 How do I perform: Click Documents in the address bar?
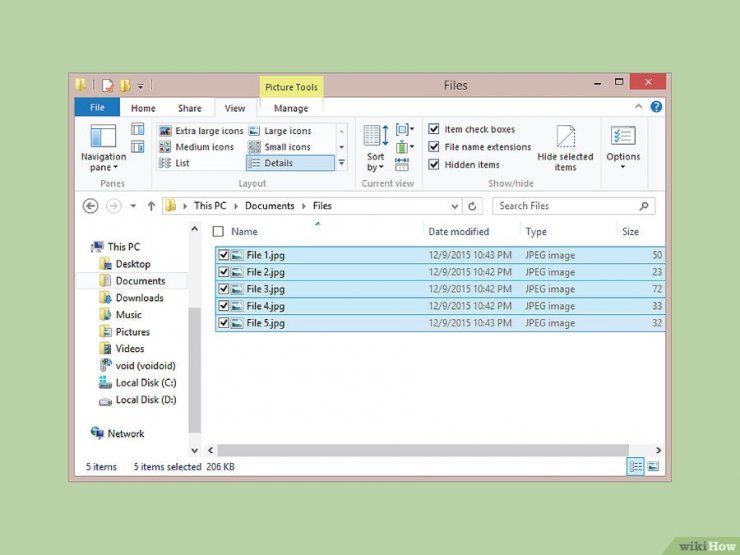[269, 206]
